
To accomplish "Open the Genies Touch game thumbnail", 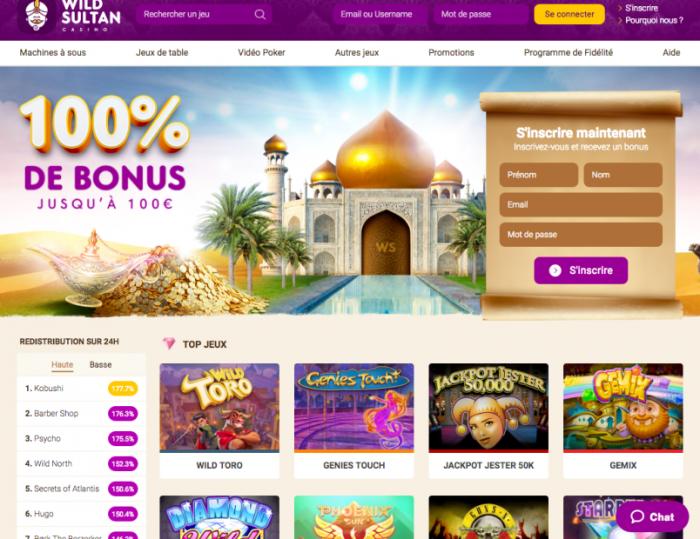I will (x=354, y=407).
